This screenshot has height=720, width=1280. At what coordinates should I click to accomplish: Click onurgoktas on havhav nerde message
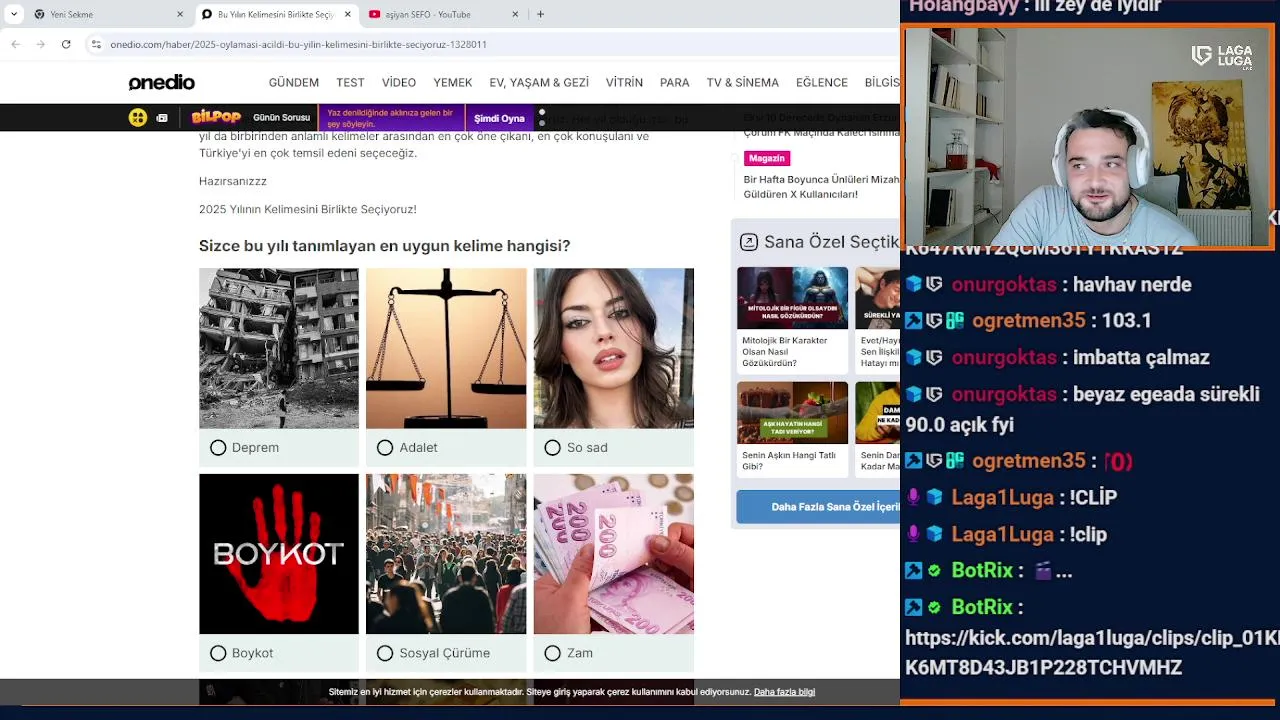click(x=1004, y=285)
